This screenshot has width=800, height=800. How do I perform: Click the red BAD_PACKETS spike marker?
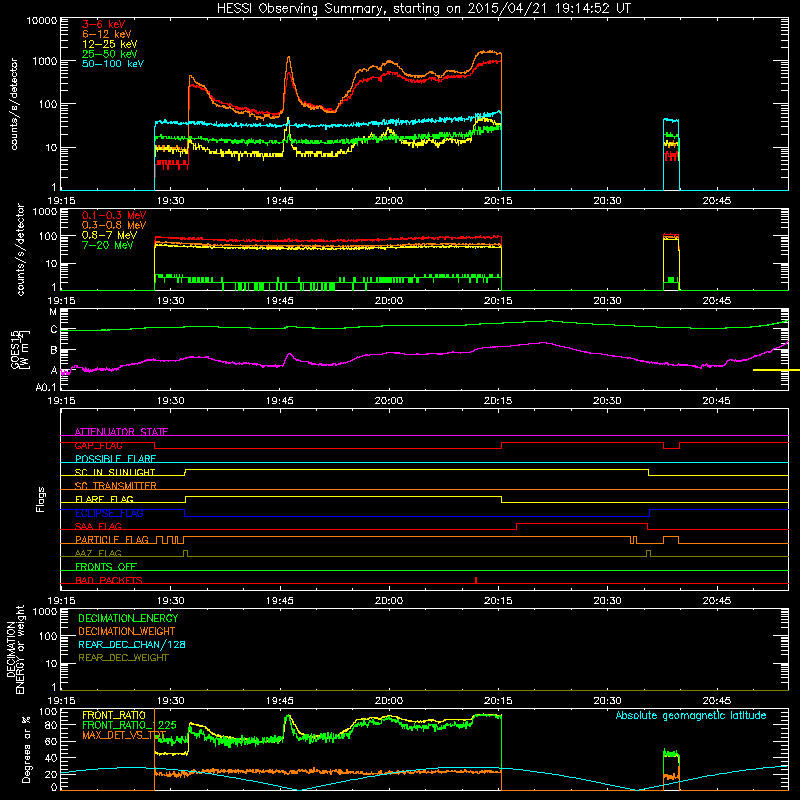(476, 580)
